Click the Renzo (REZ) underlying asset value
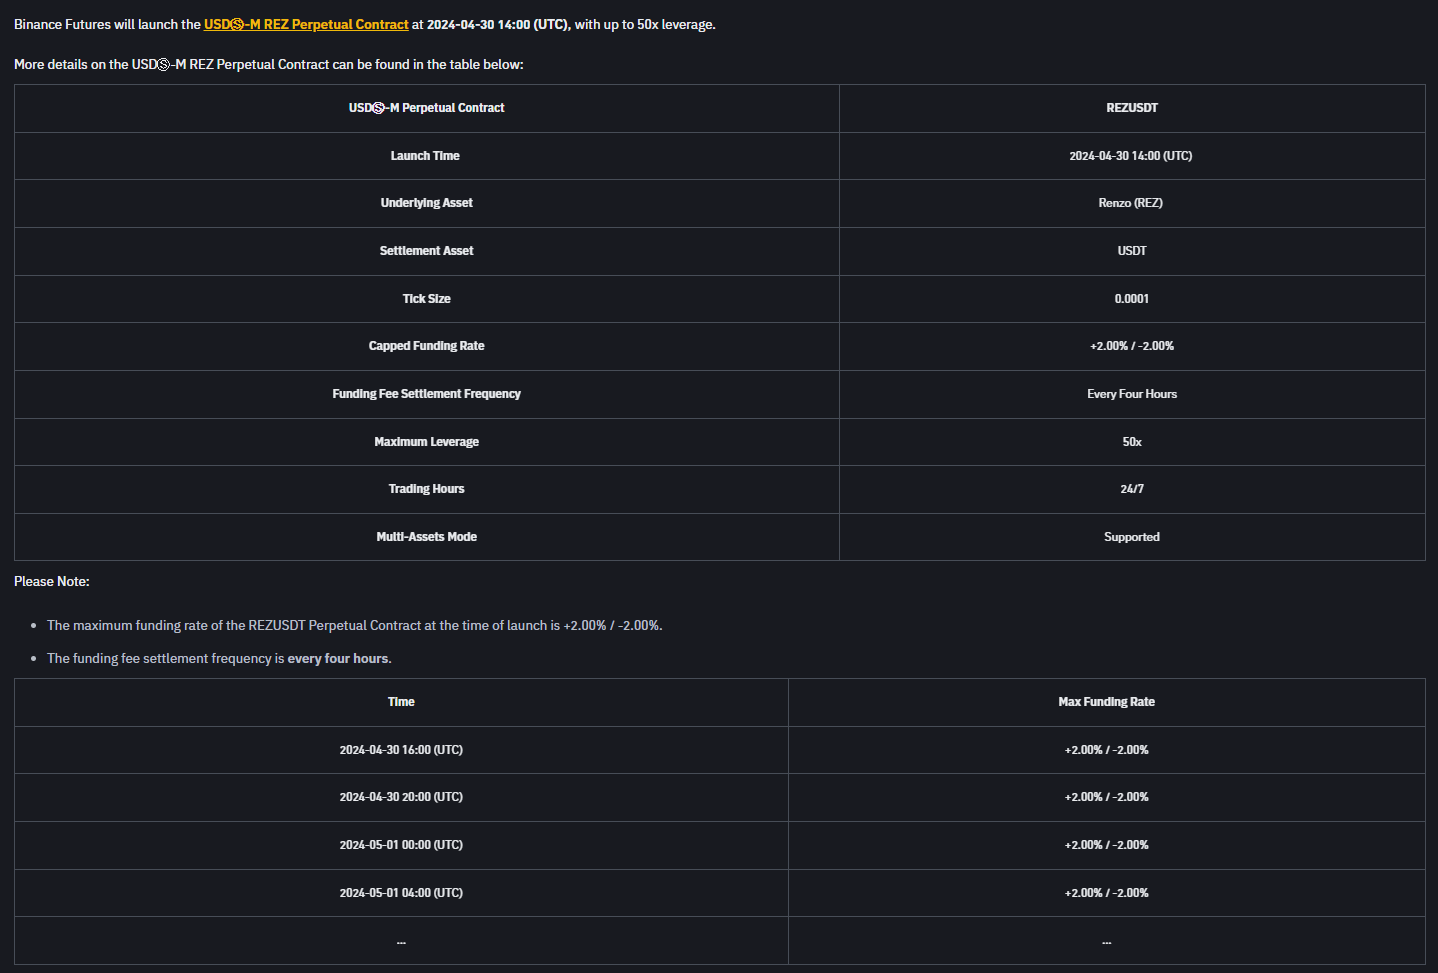 pos(1130,203)
